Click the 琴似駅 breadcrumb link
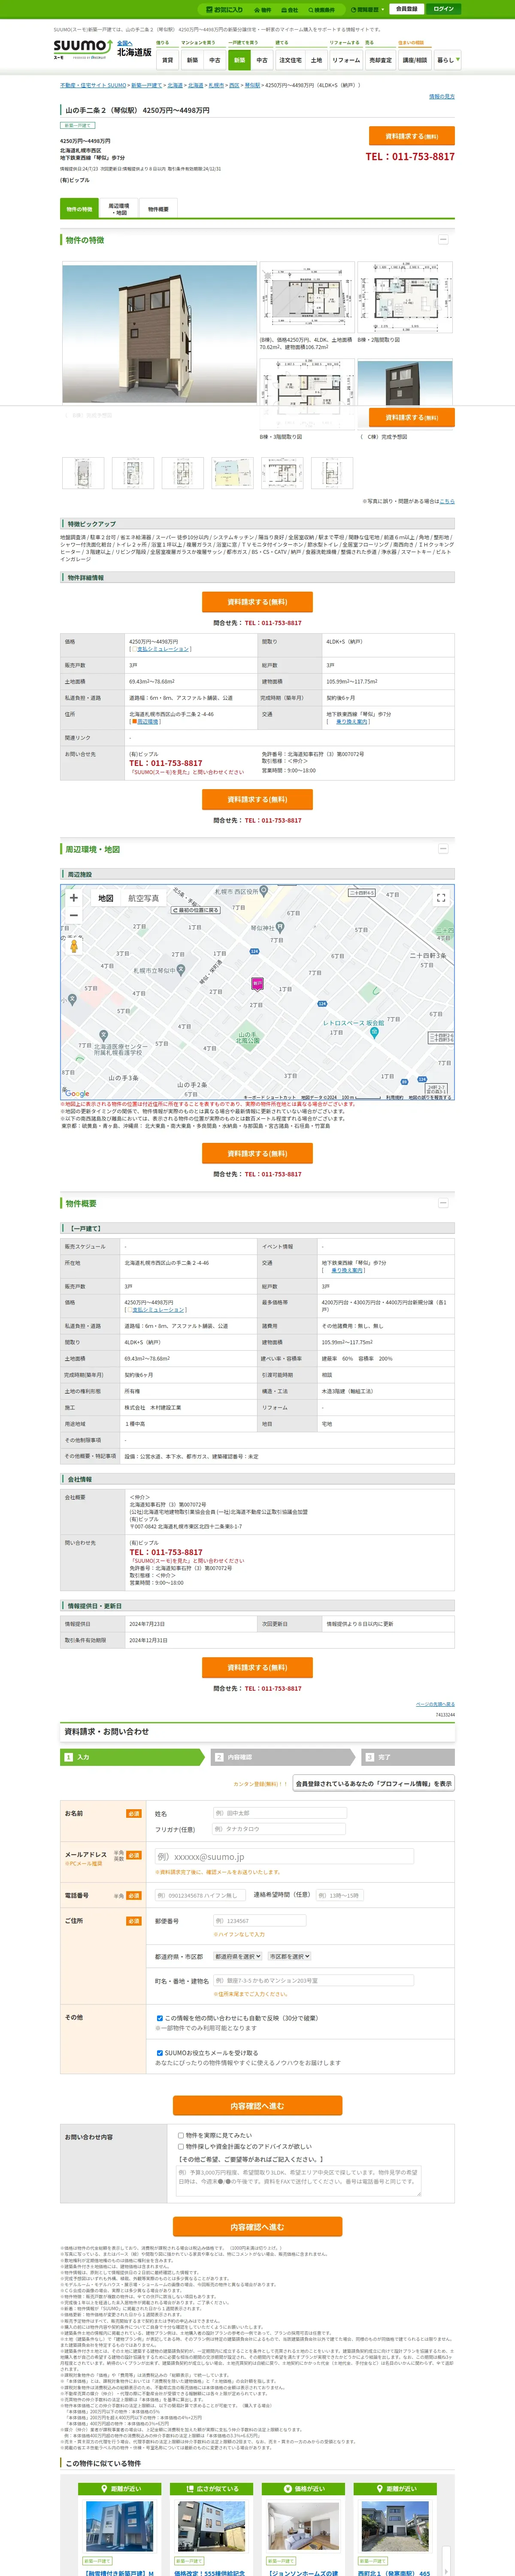 252,86
